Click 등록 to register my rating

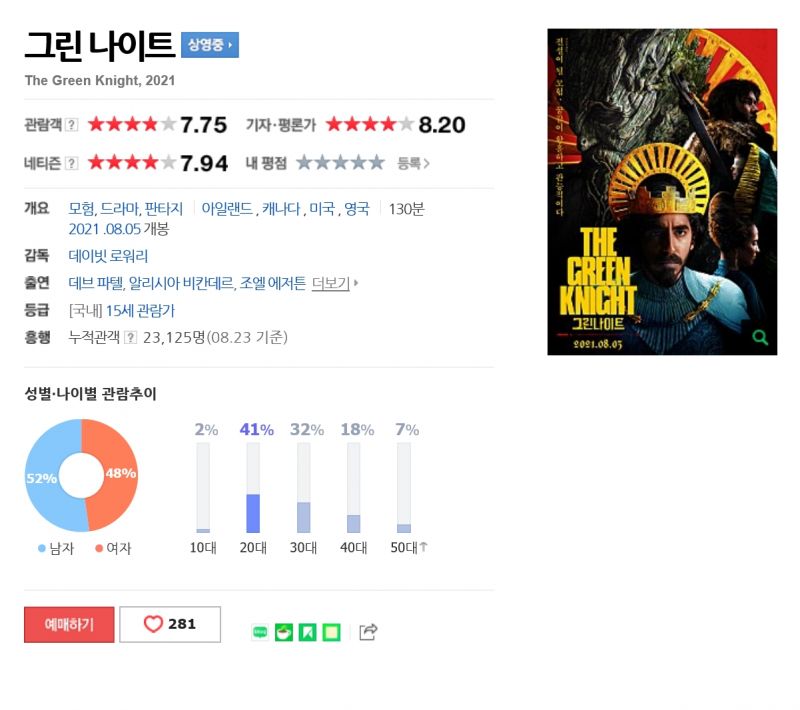pos(413,163)
